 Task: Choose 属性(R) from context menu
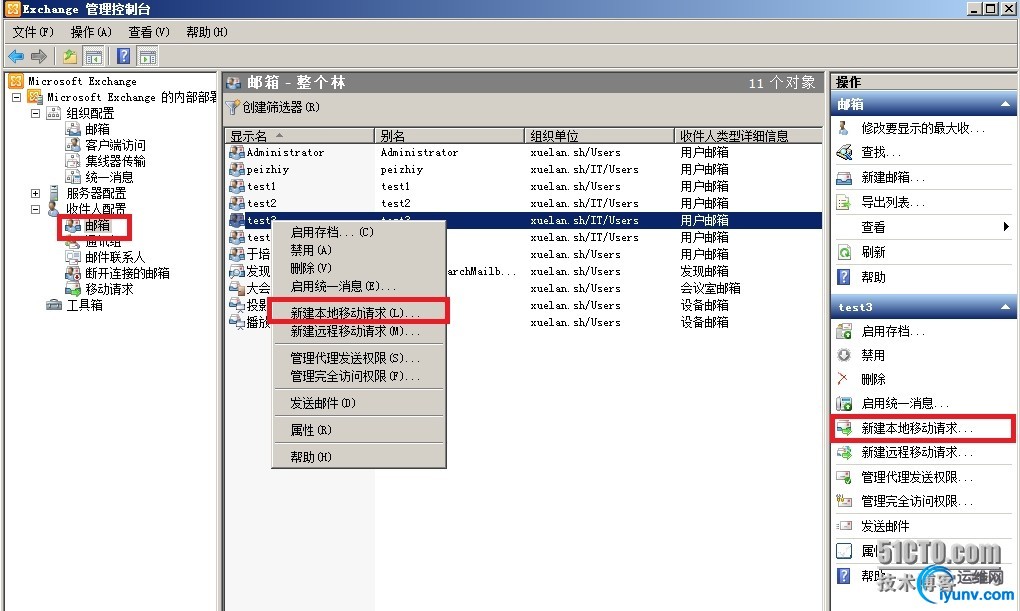pyautogui.click(x=359, y=430)
